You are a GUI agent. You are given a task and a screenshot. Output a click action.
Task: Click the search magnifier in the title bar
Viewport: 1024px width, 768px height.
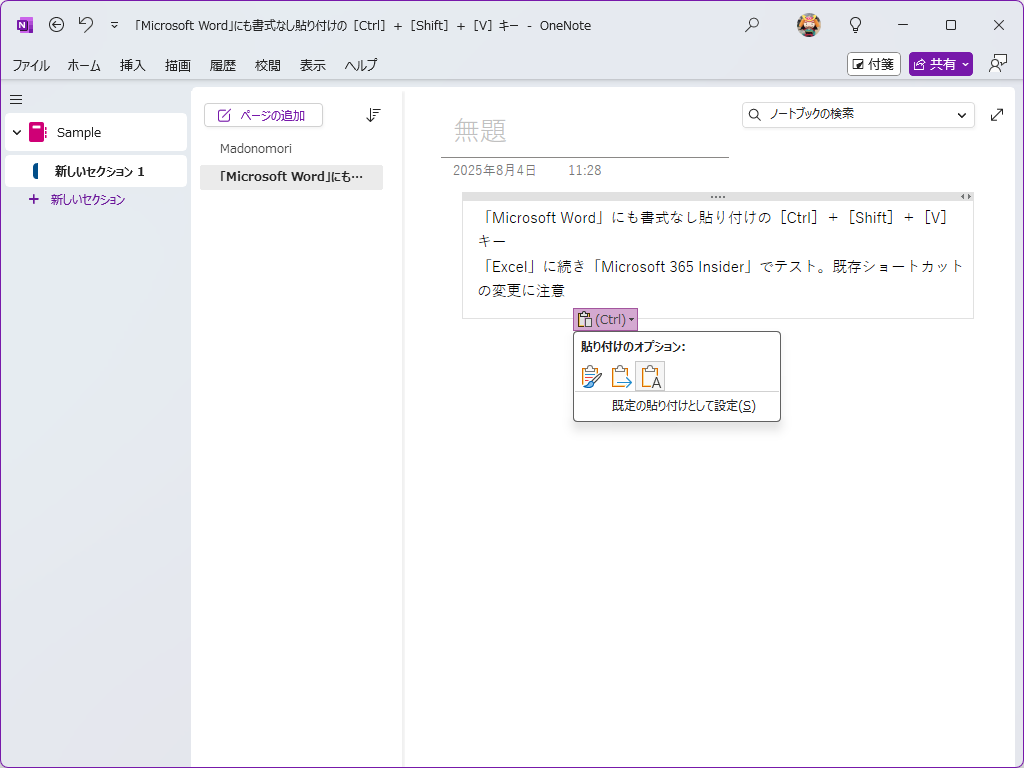(x=751, y=25)
